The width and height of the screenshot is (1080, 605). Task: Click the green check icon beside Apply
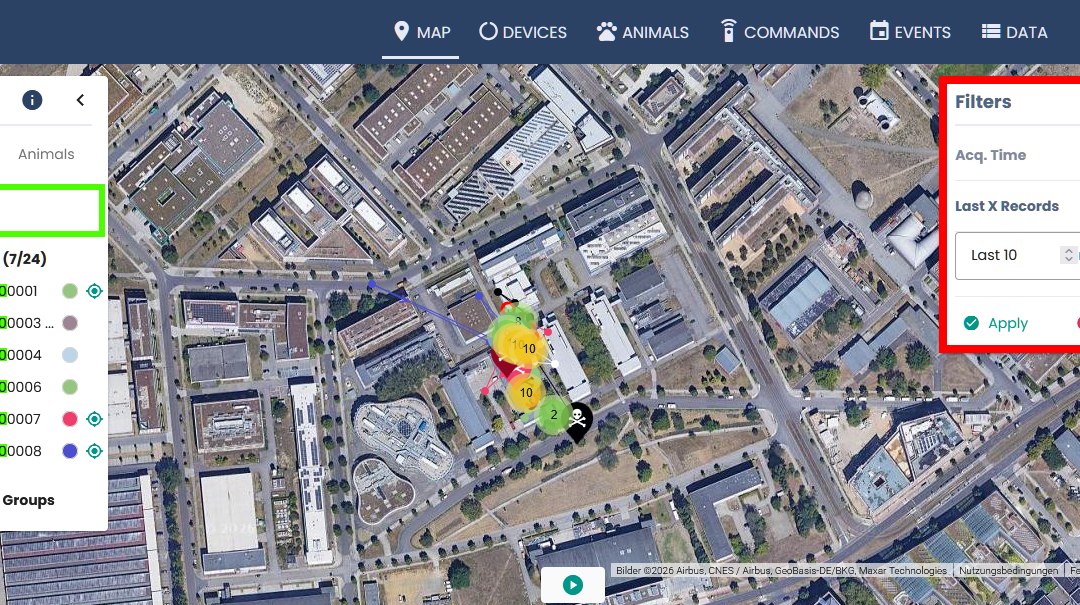pos(971,323)
